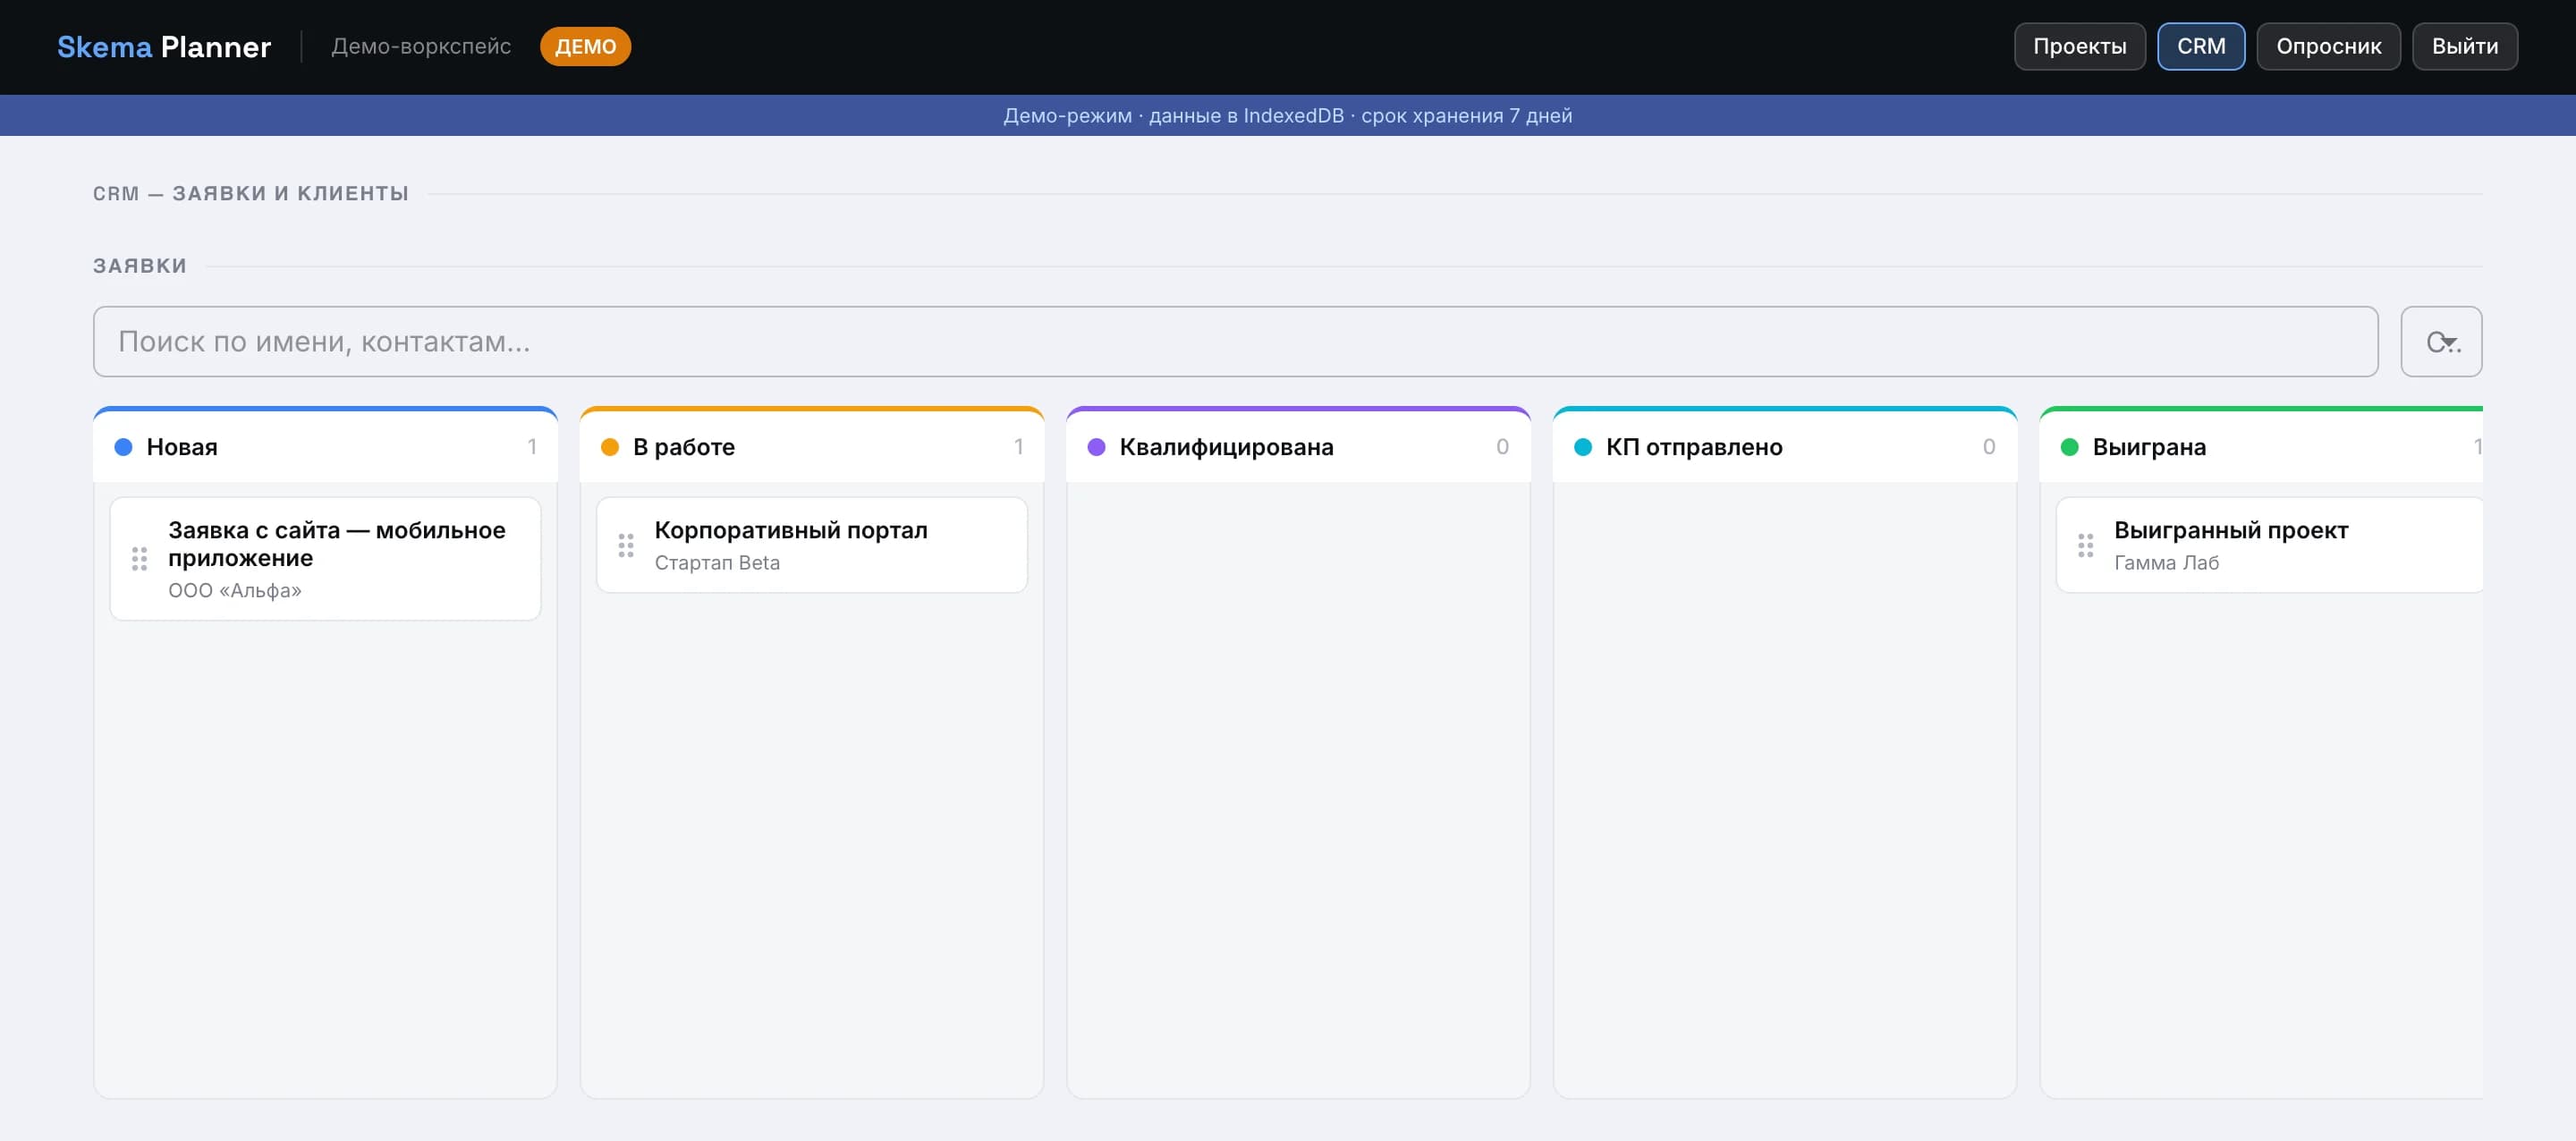Click the ЗАЯВКИ section heading
Image resolution: width=2576 pixels, height=1141 pixels.
[140, 266]
